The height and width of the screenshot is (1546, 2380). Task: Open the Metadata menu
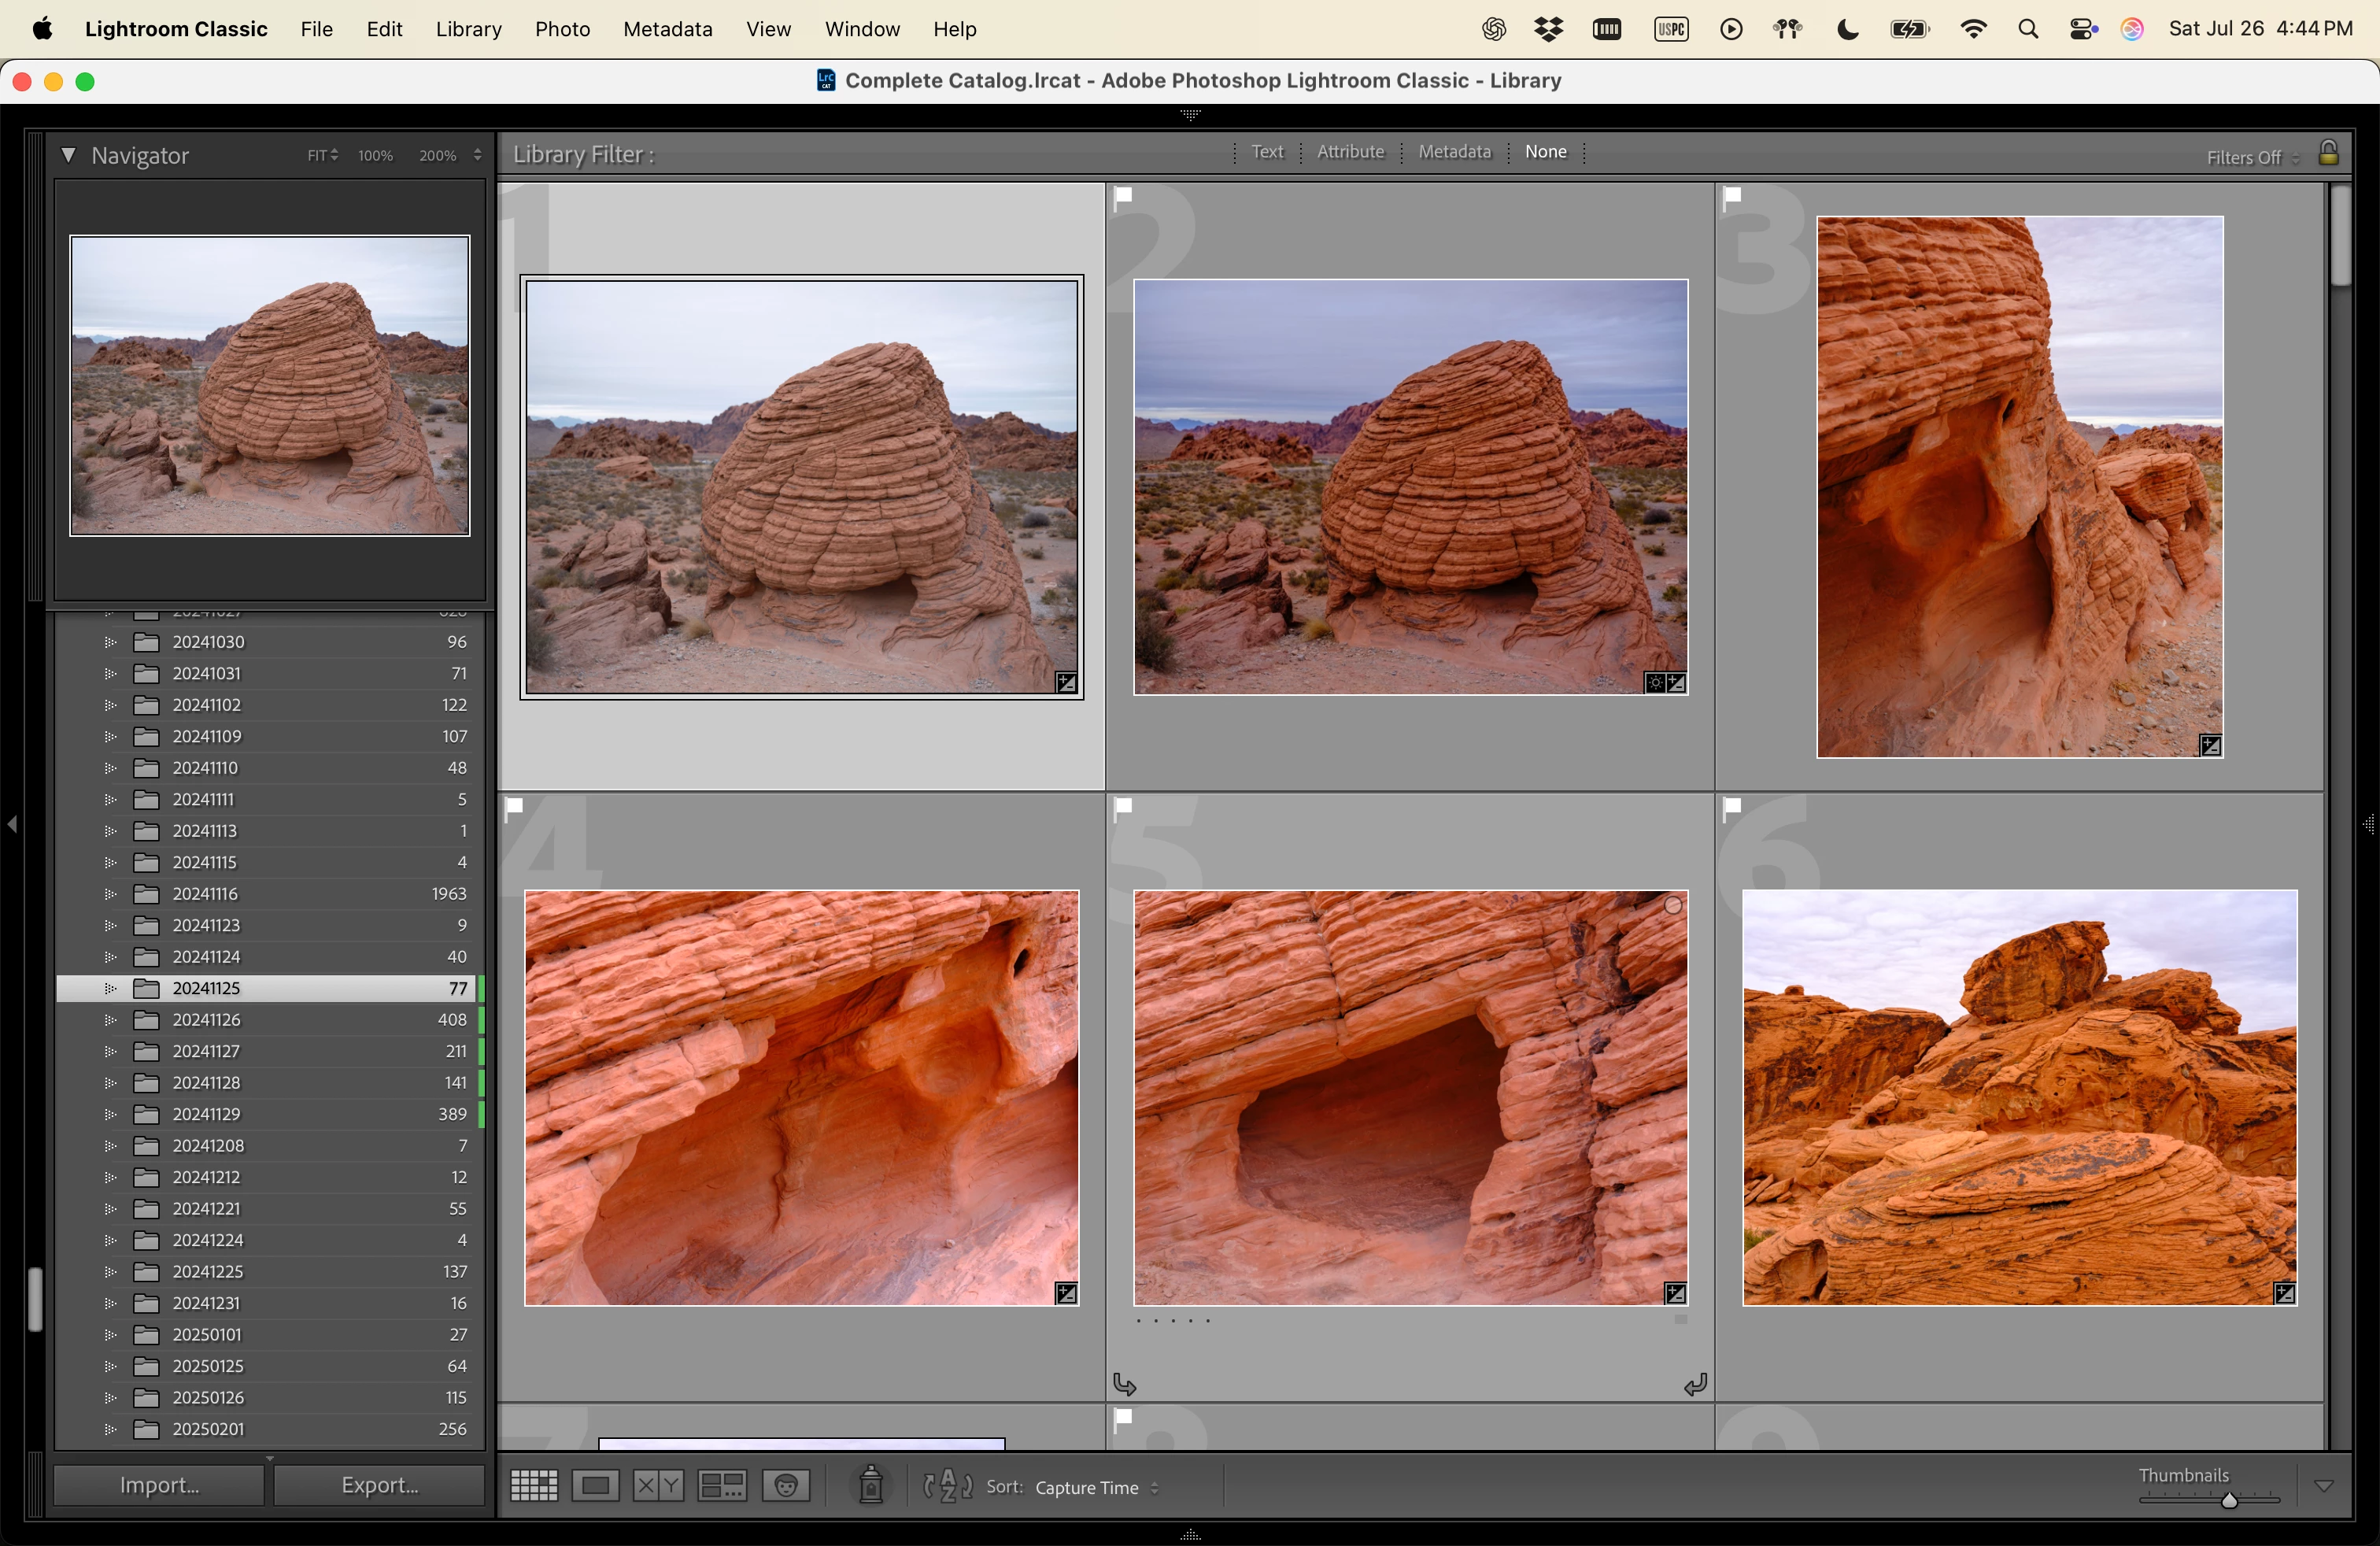click(x=667, y=29)
